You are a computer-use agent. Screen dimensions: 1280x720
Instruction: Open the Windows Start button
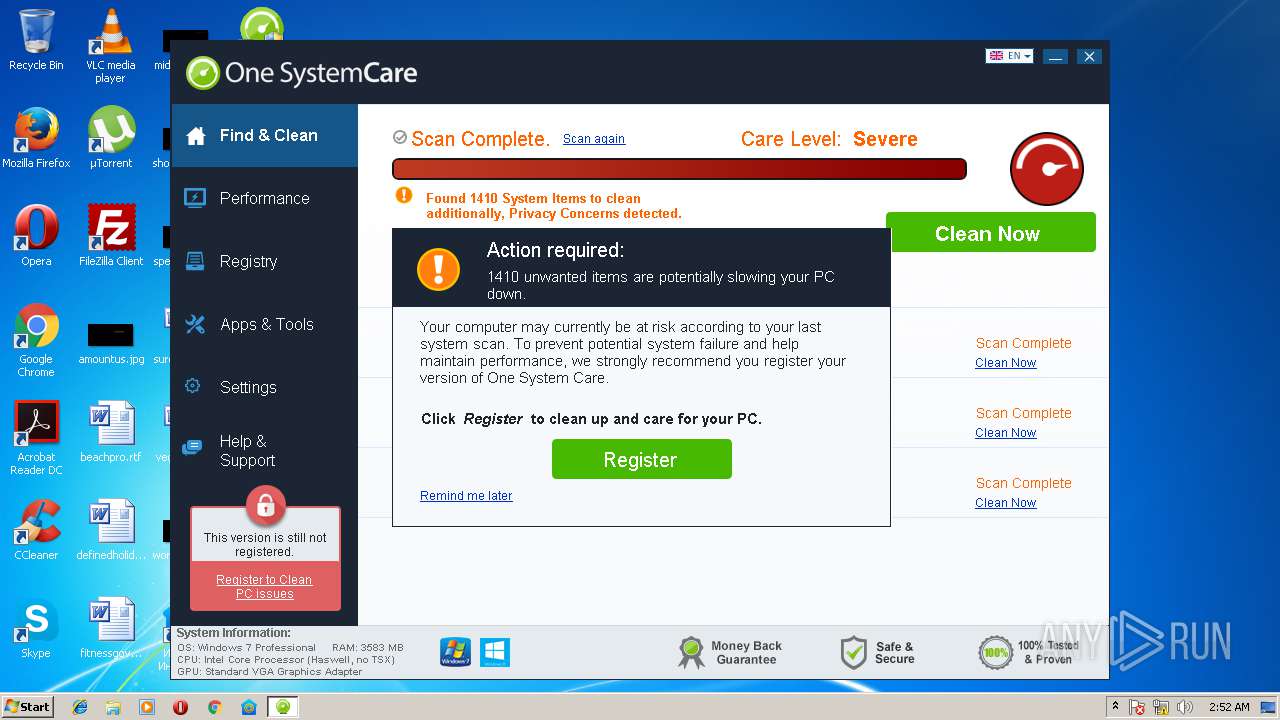point(27,706)
